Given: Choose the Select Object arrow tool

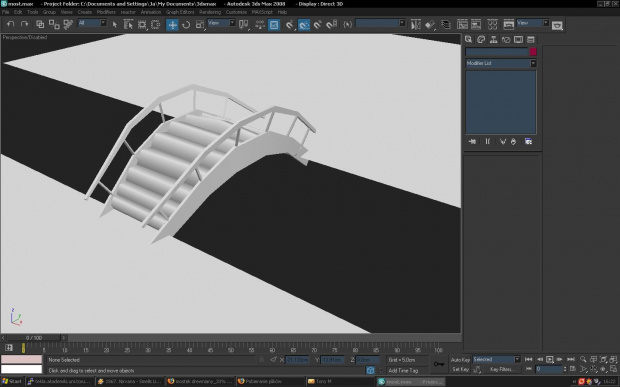Looking at the screenshot, I should (115, 25).
